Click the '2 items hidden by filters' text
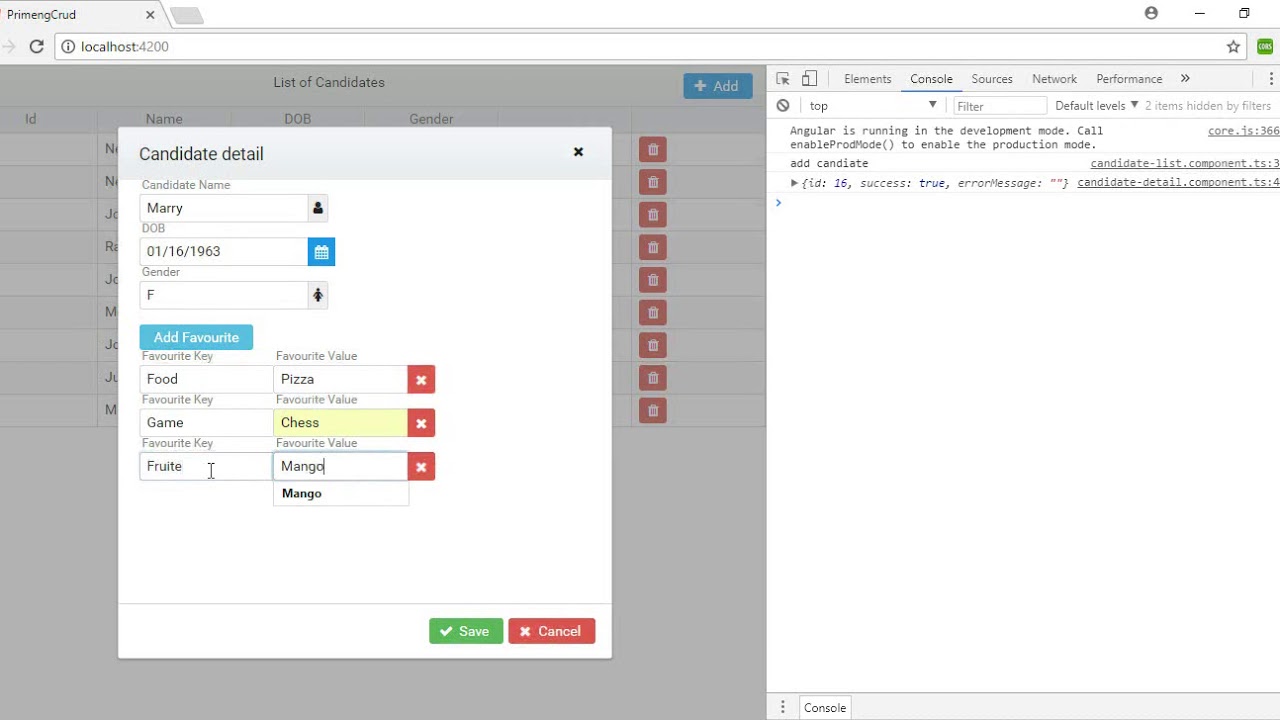 1208,106
